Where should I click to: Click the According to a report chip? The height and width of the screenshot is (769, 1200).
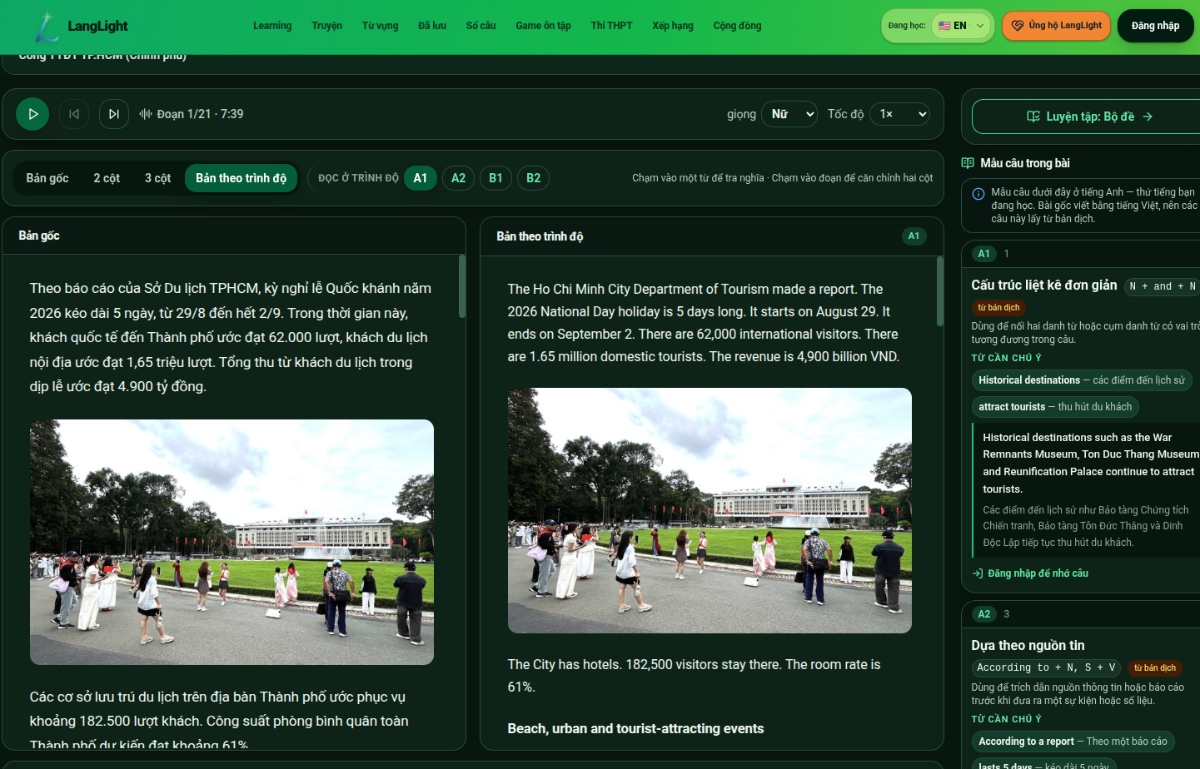tap(1073, 741)
